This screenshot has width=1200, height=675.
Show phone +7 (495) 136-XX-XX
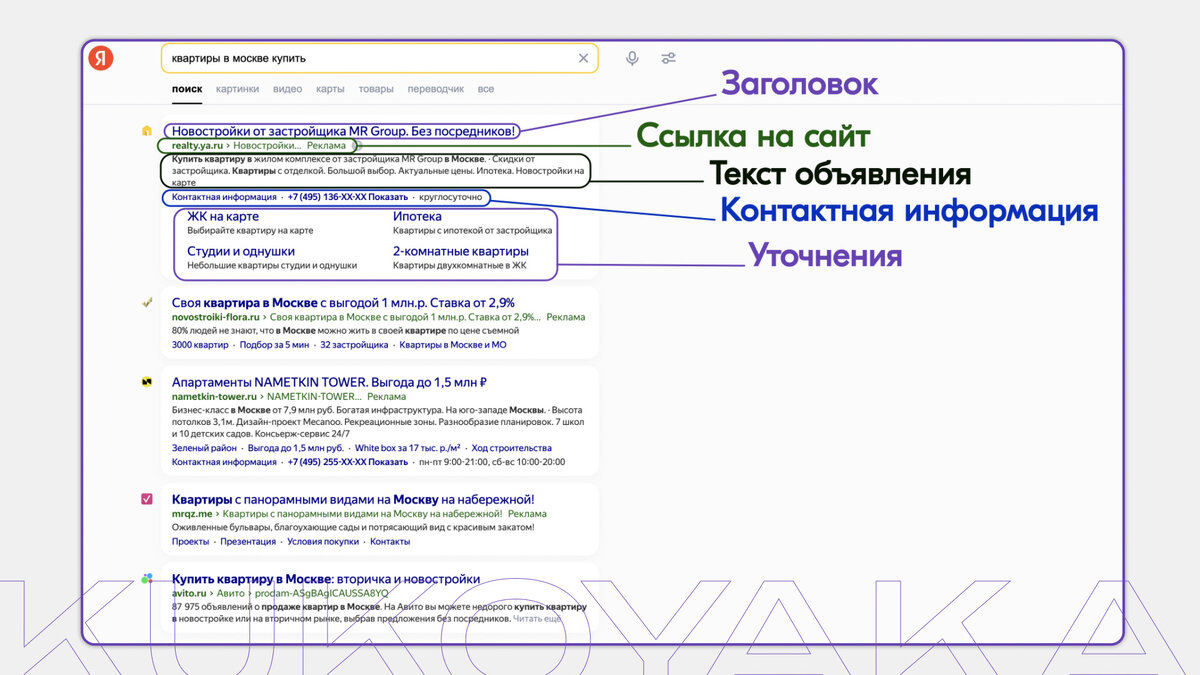[348, 197]
